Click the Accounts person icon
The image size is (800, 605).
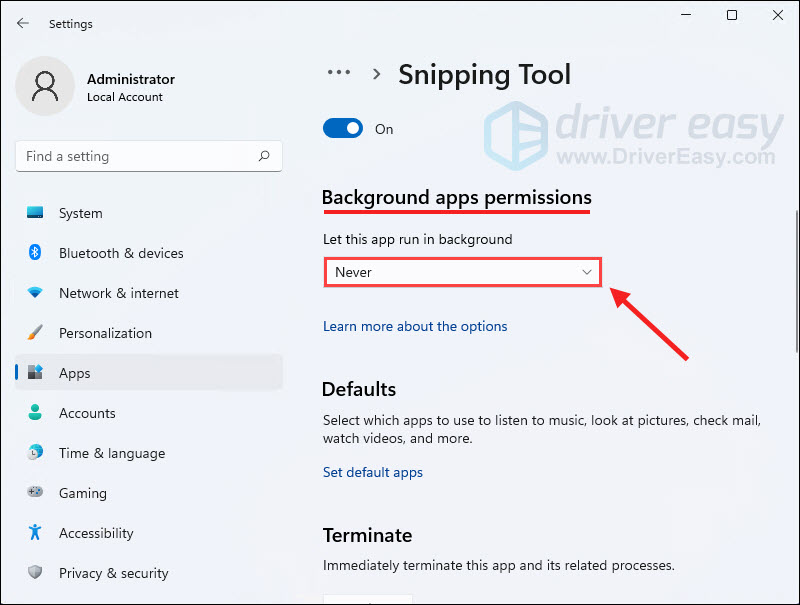(x=35, y=412)
